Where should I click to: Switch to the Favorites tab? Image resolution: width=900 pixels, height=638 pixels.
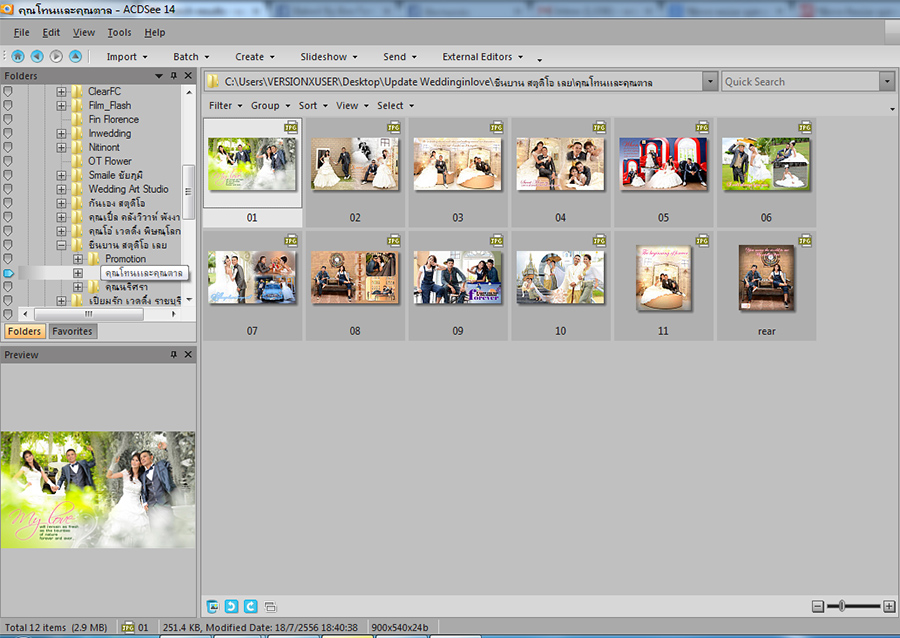click(72, 331)
